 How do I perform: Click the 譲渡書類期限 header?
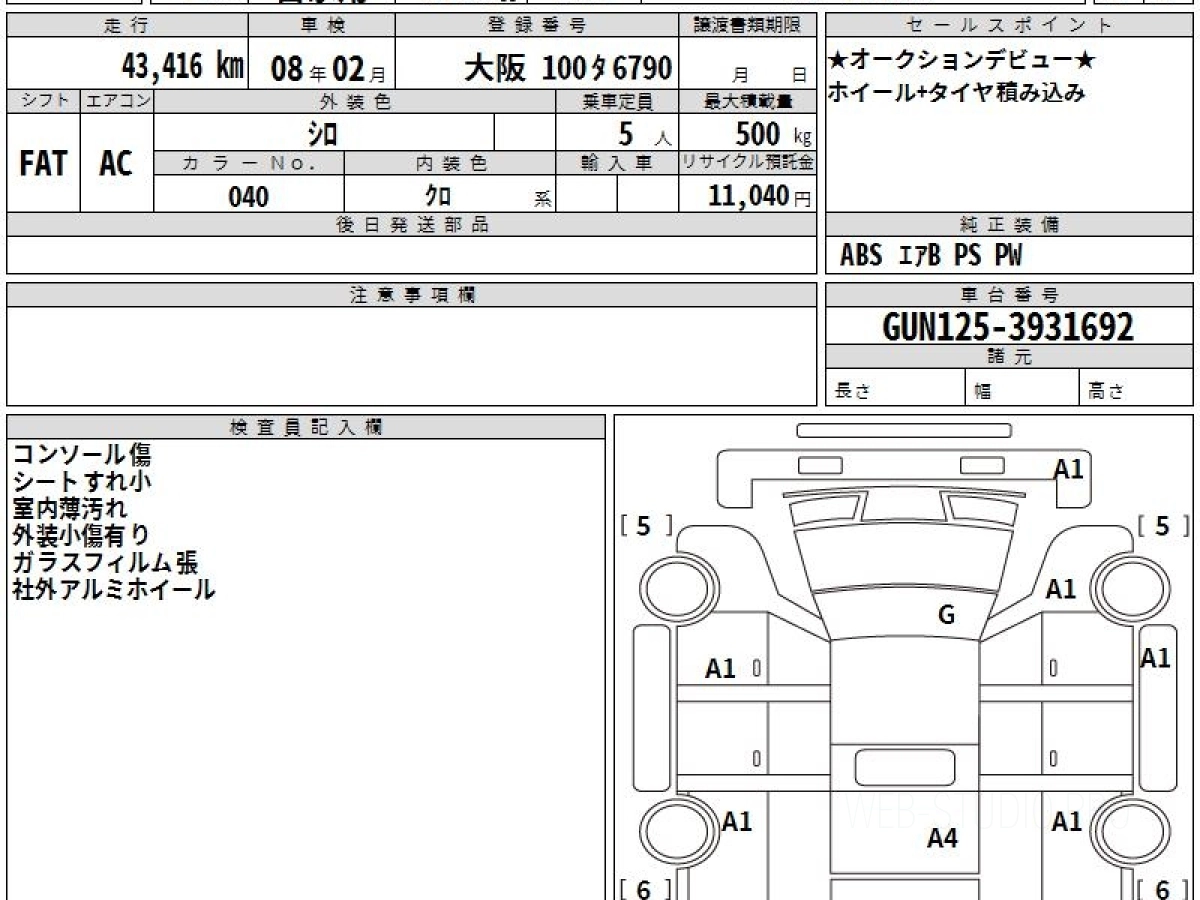click(748, 25)
